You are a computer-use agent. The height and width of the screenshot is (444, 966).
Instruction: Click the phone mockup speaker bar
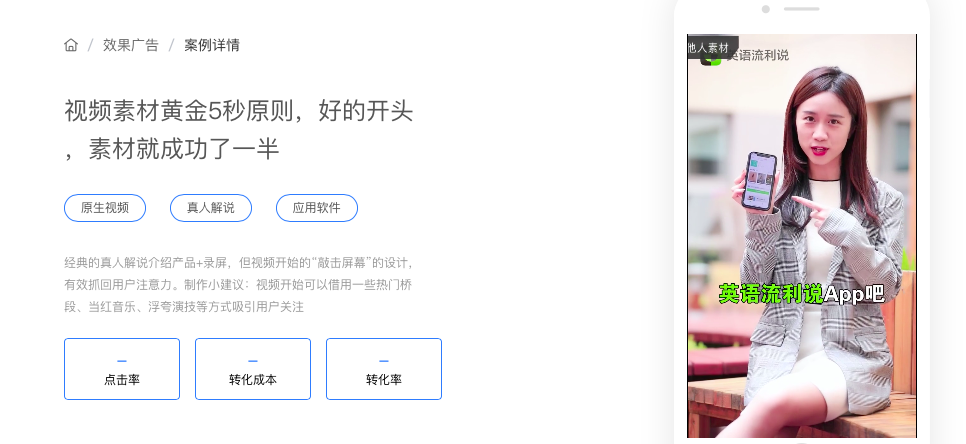pos(802,9)
